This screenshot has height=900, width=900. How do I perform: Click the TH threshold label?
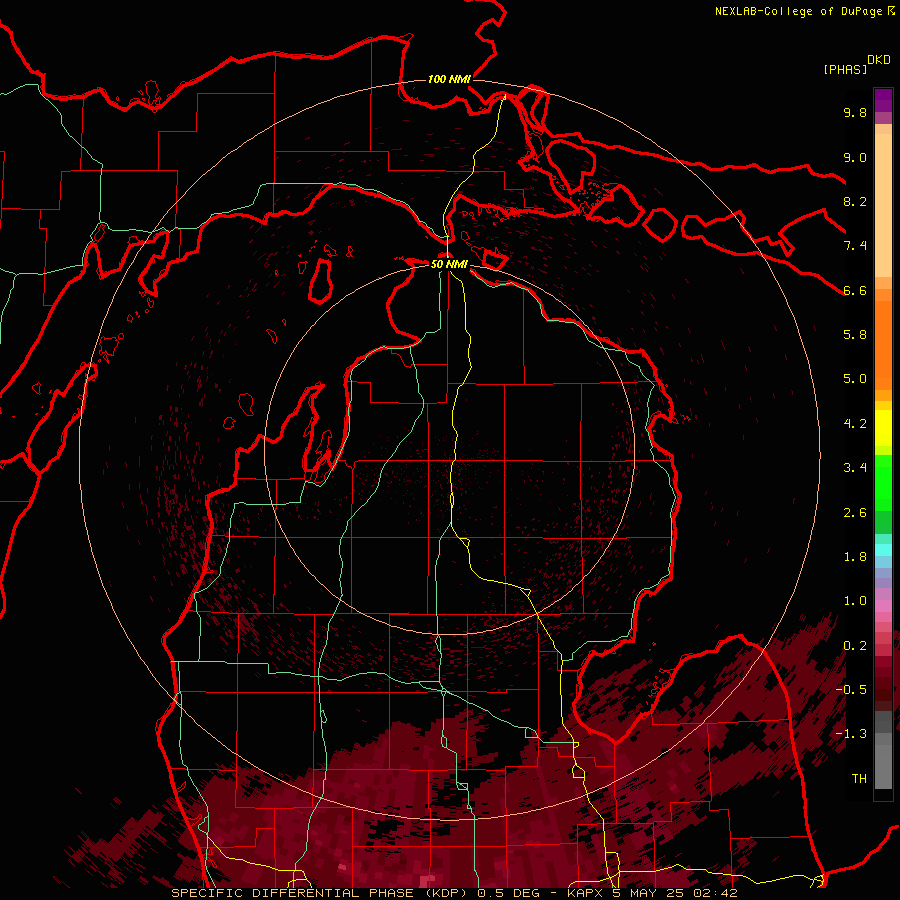859,779
